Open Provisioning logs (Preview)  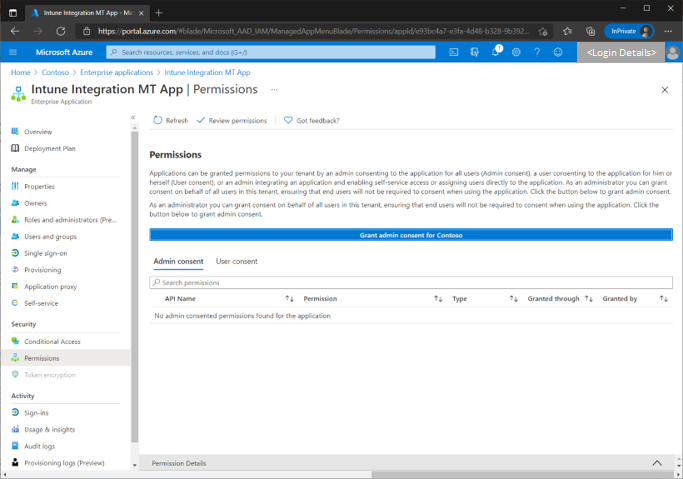pos(64,463)
